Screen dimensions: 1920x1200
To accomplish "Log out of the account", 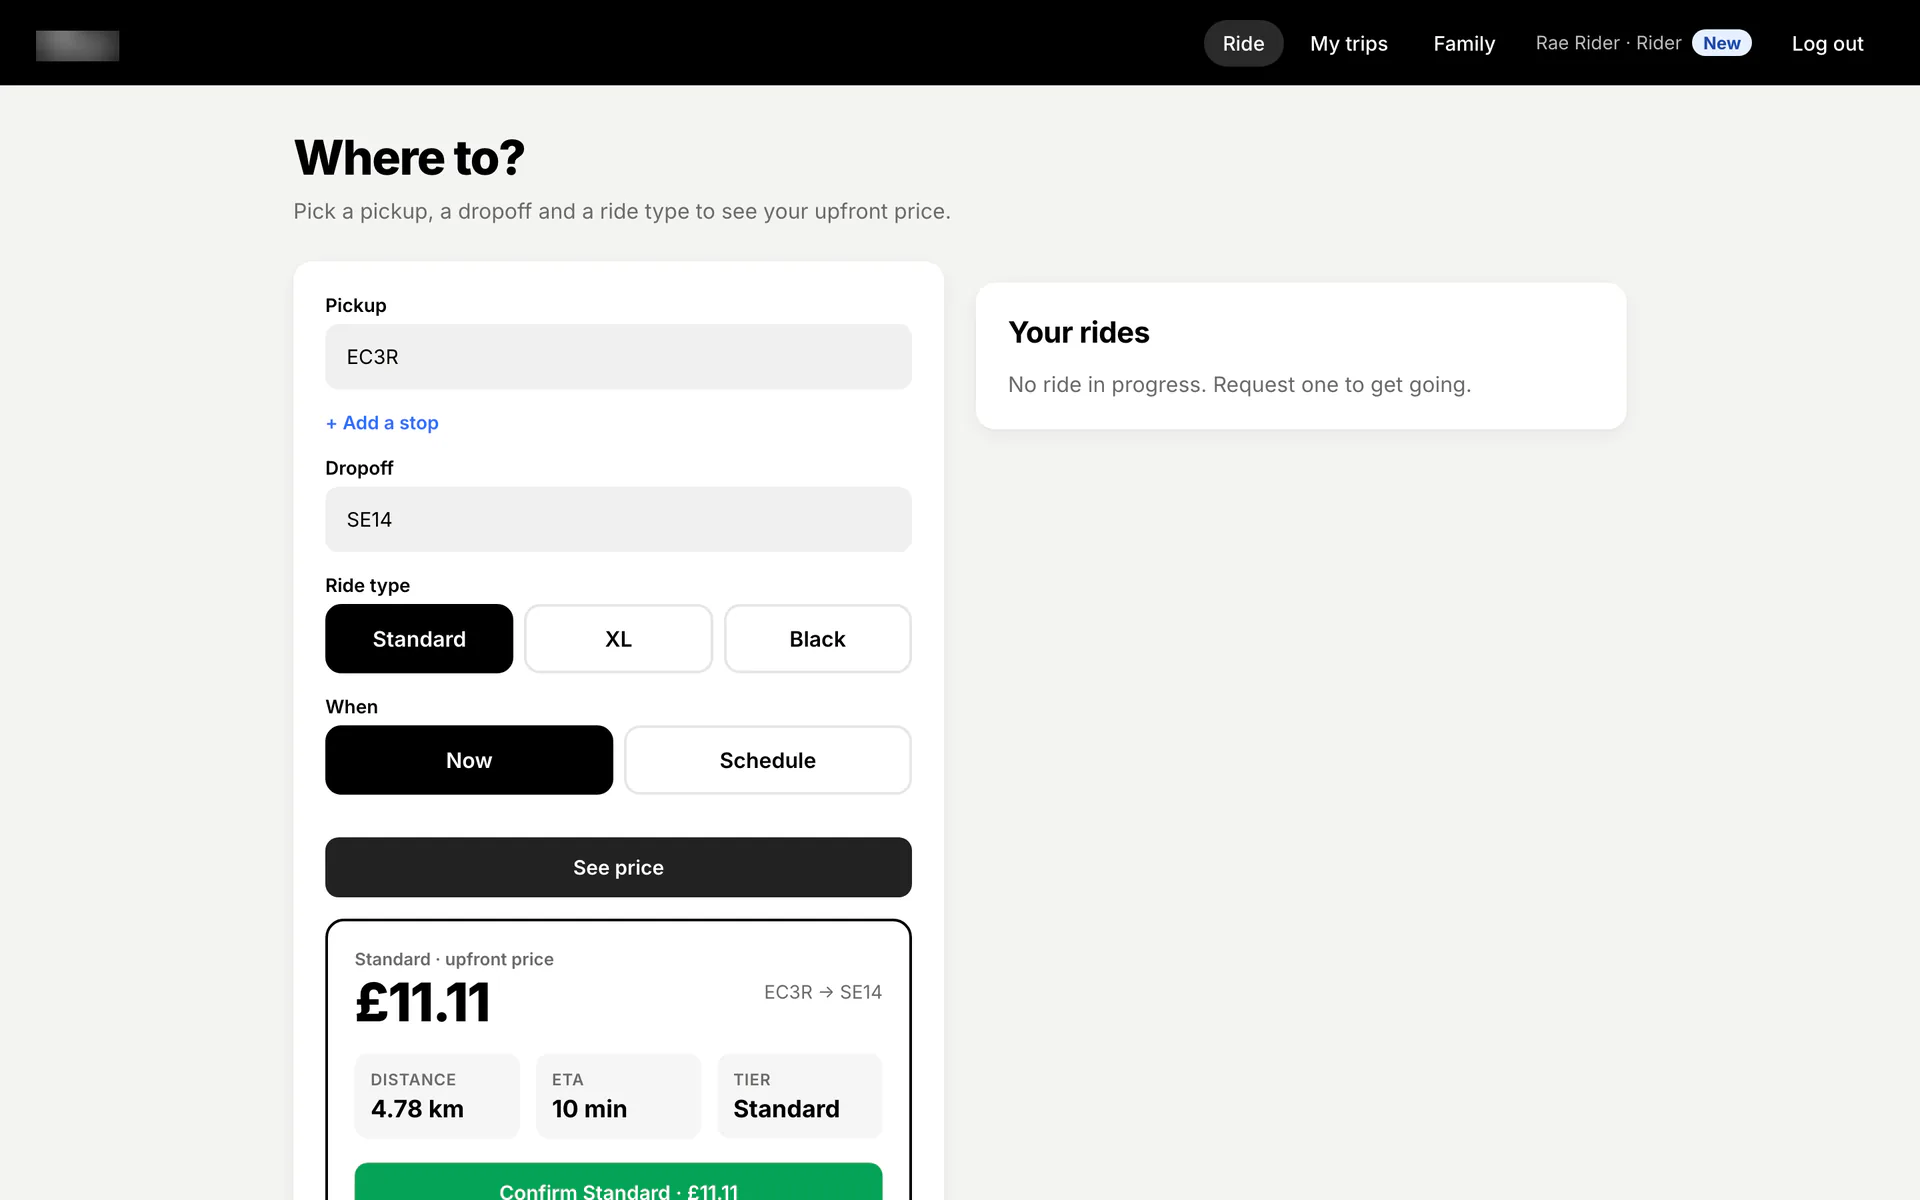I will click(x=1827, y=43).
